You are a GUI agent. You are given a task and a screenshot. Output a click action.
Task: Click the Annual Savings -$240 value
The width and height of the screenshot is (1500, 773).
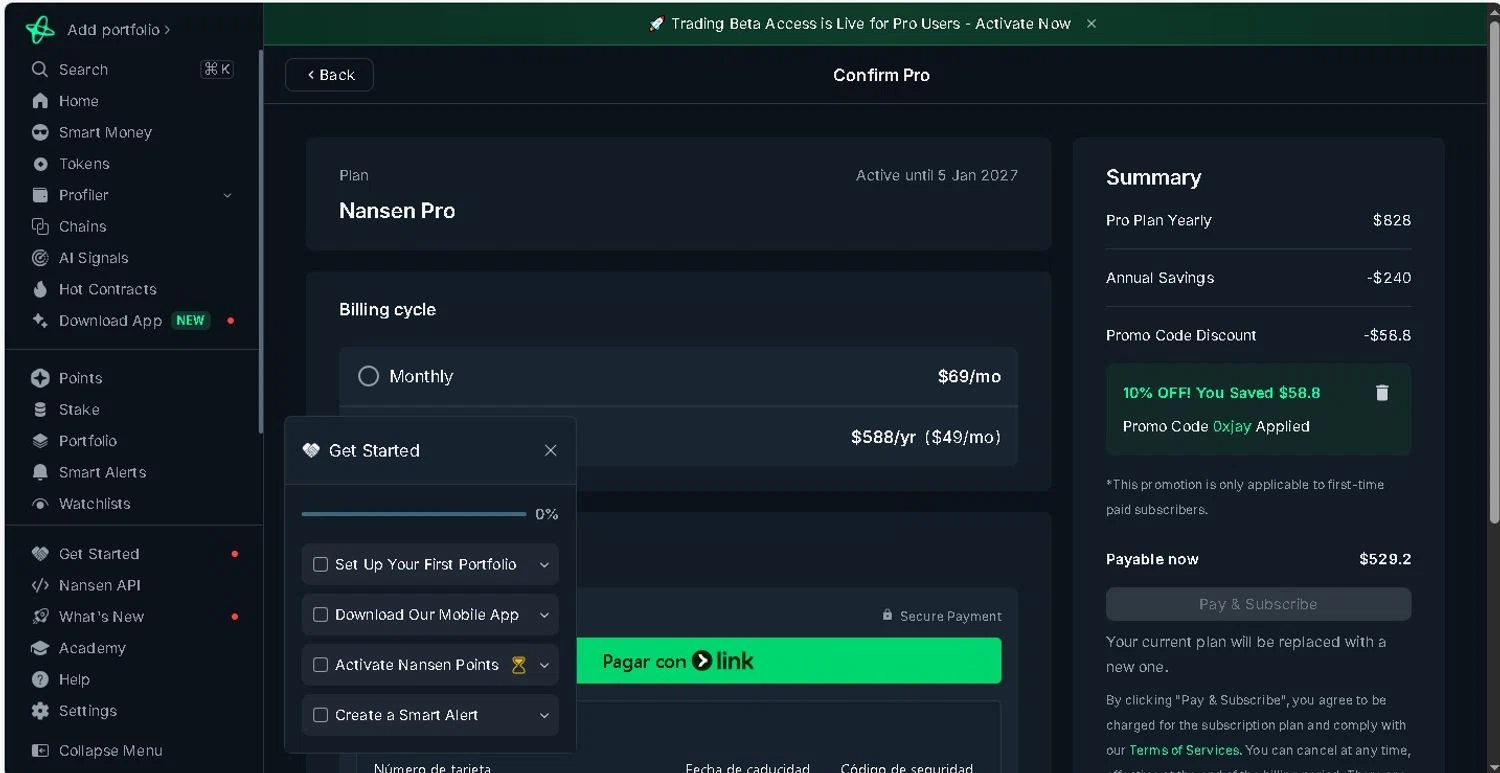click(x=1389, y=278)
